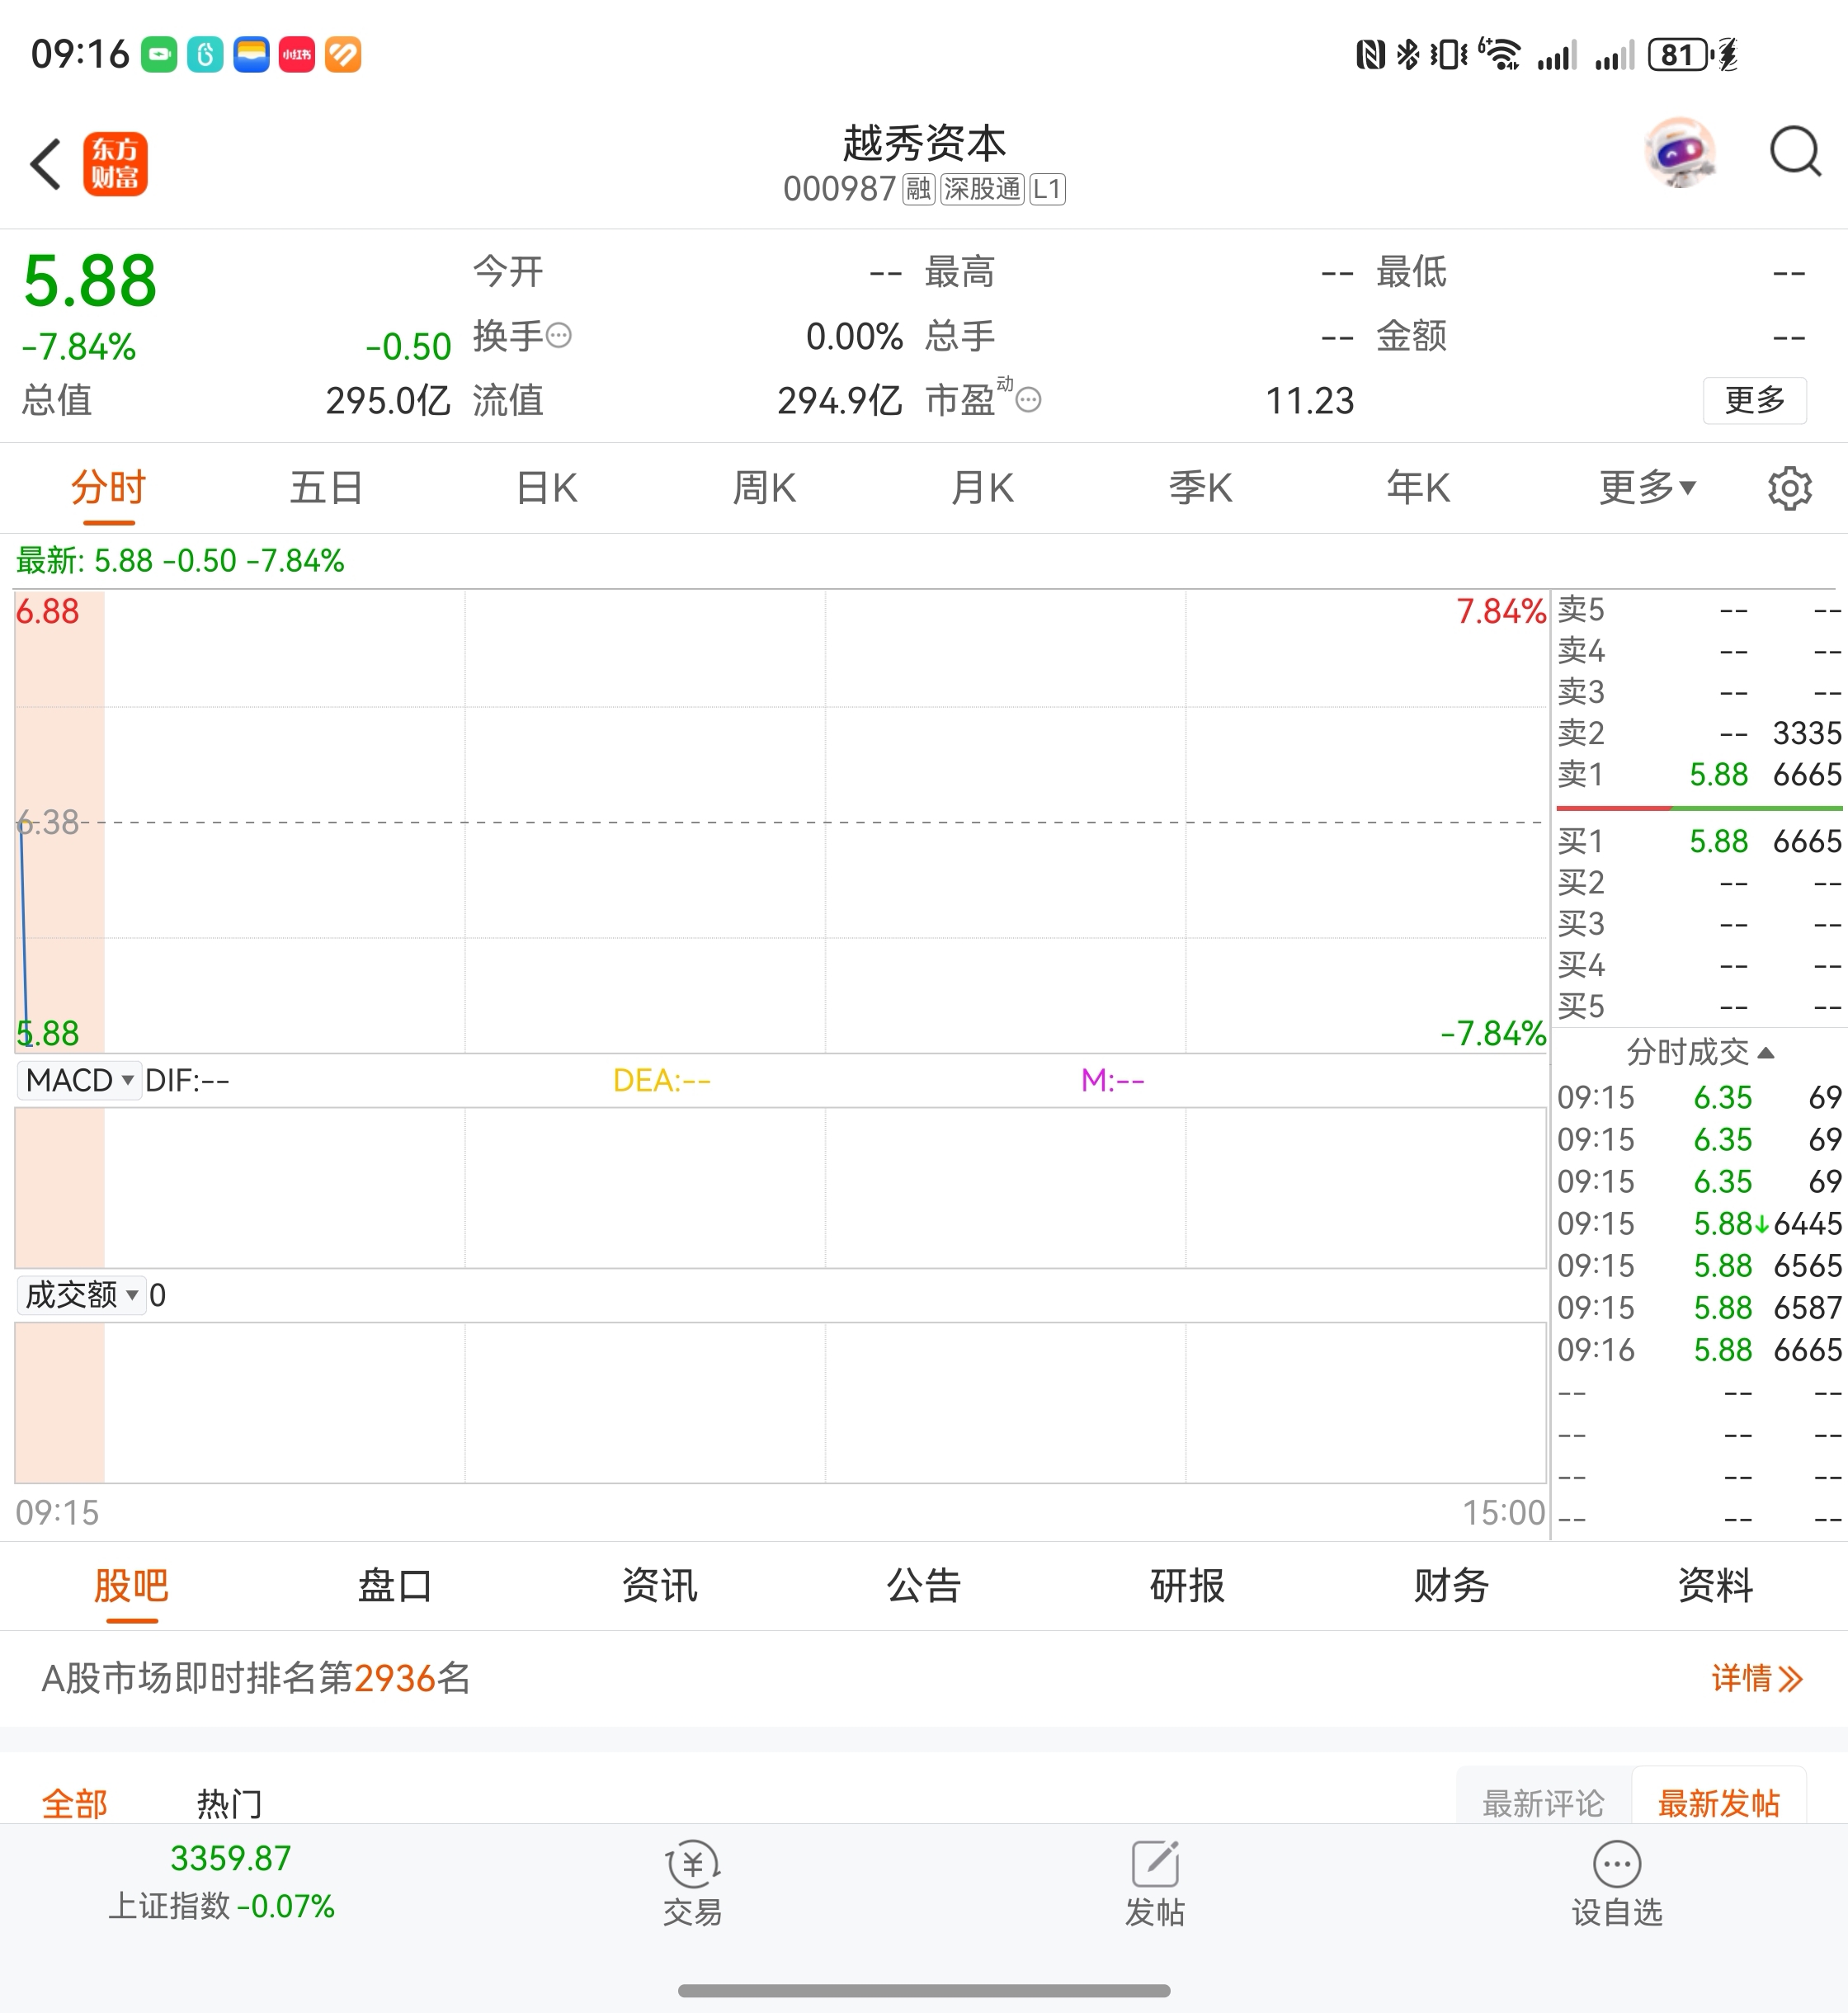Tap the 09:16 5.88 6665 trade row
The height and width of the screenshot is (2013, 1848).
pos(1699,1350)
